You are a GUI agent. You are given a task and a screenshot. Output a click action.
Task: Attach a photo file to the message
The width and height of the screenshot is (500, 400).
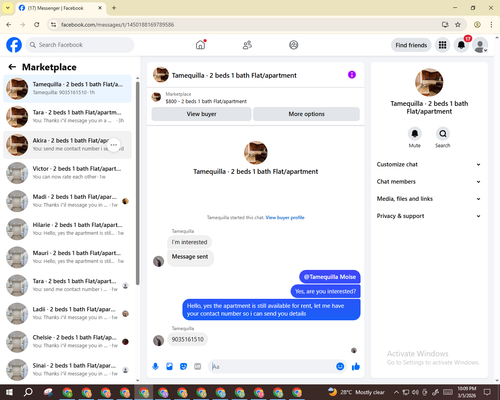click(169, 367)
